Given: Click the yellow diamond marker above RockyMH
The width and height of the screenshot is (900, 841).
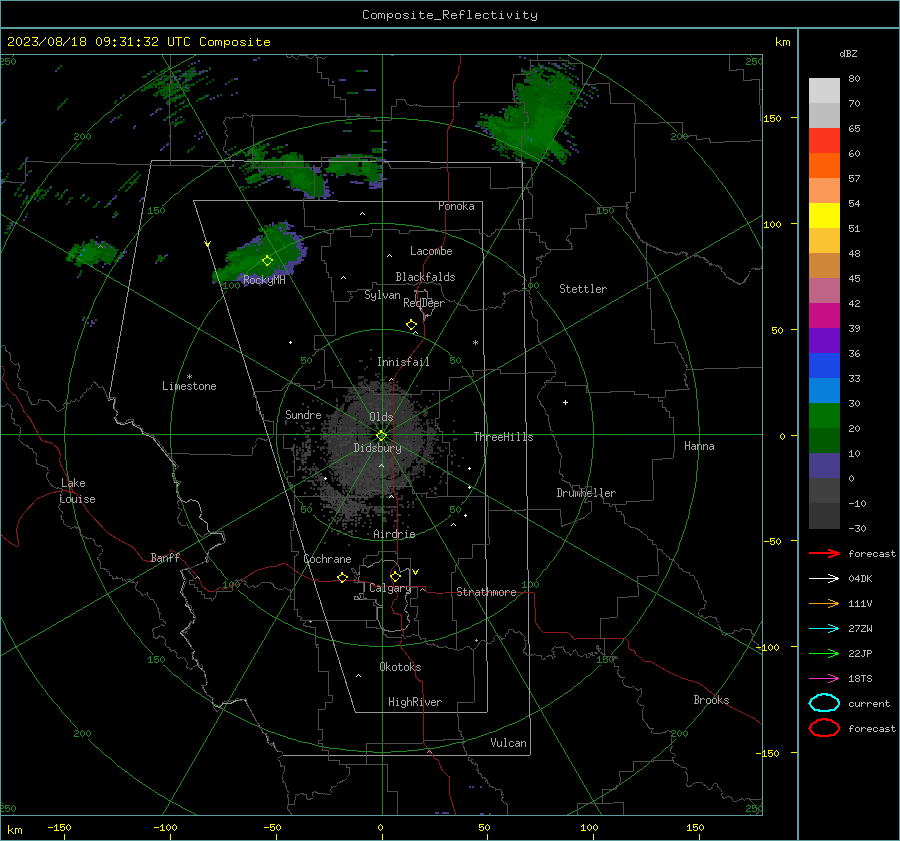Looking at the screenshot, I should [267, 261].
